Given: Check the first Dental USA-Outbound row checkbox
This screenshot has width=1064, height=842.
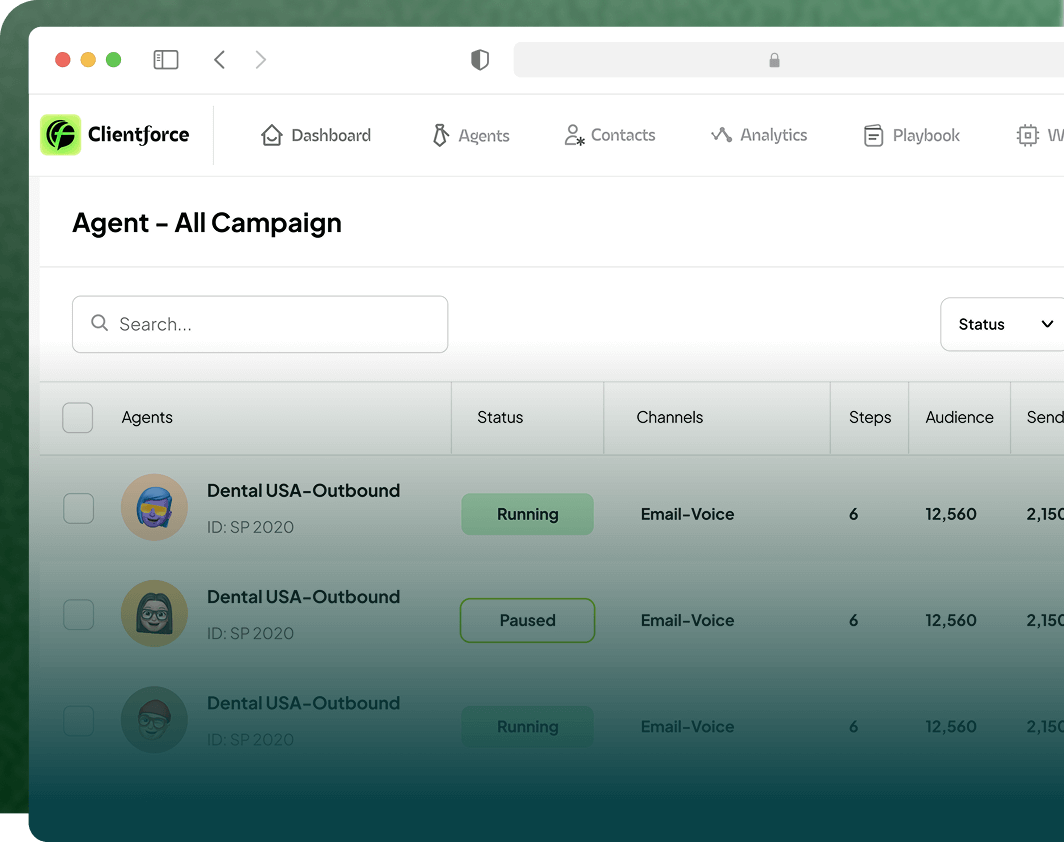Looking at the screenshot, I should pos(79,509).
